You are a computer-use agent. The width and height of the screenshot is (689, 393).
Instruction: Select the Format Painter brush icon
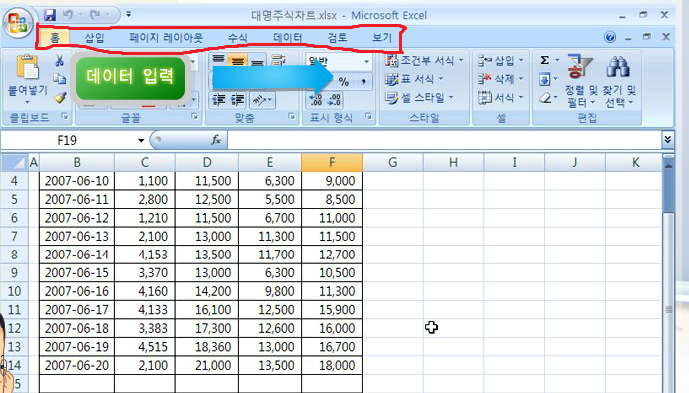click(x=60, y=98)
